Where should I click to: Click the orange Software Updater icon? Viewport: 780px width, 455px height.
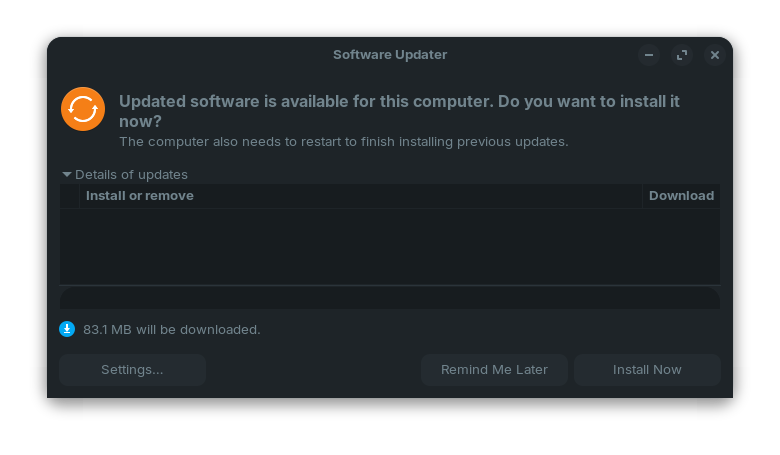tap(83, 109)
